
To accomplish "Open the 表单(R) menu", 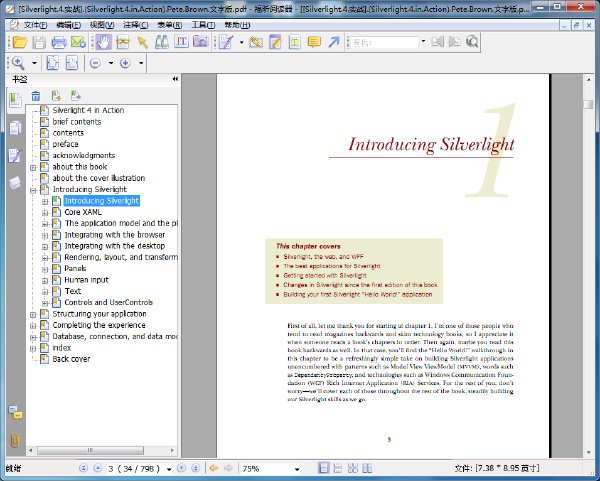I will [x=170, y=25].
